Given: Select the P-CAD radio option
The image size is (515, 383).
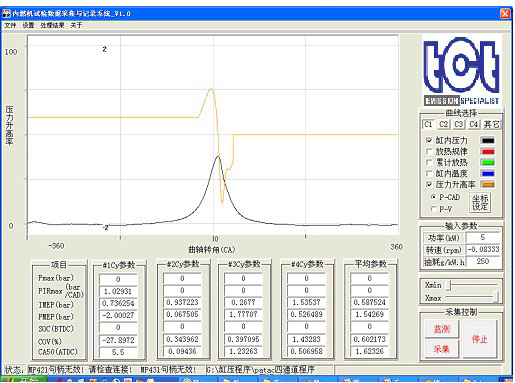Looking at the screenshot, I should 433,197.
